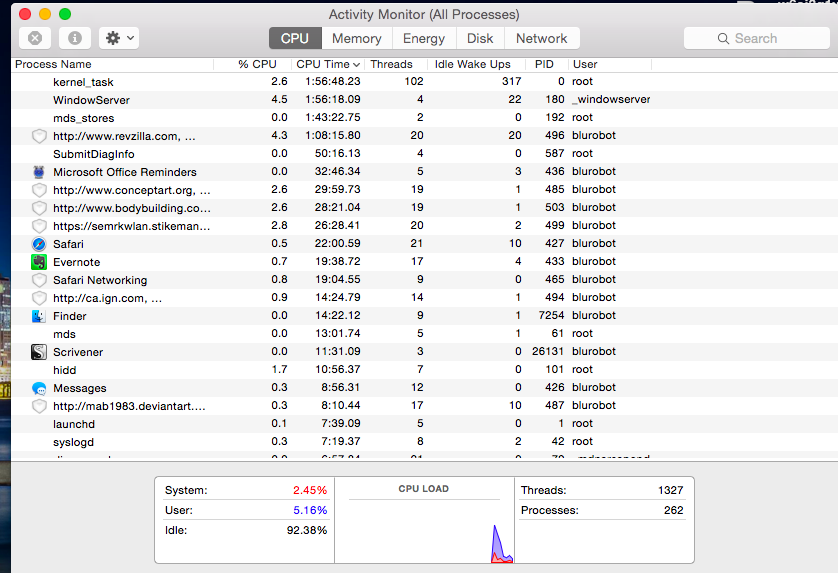Open the gear action dropdown menu
This screenshot has height=573, width=838.
[x=119, y=38]
